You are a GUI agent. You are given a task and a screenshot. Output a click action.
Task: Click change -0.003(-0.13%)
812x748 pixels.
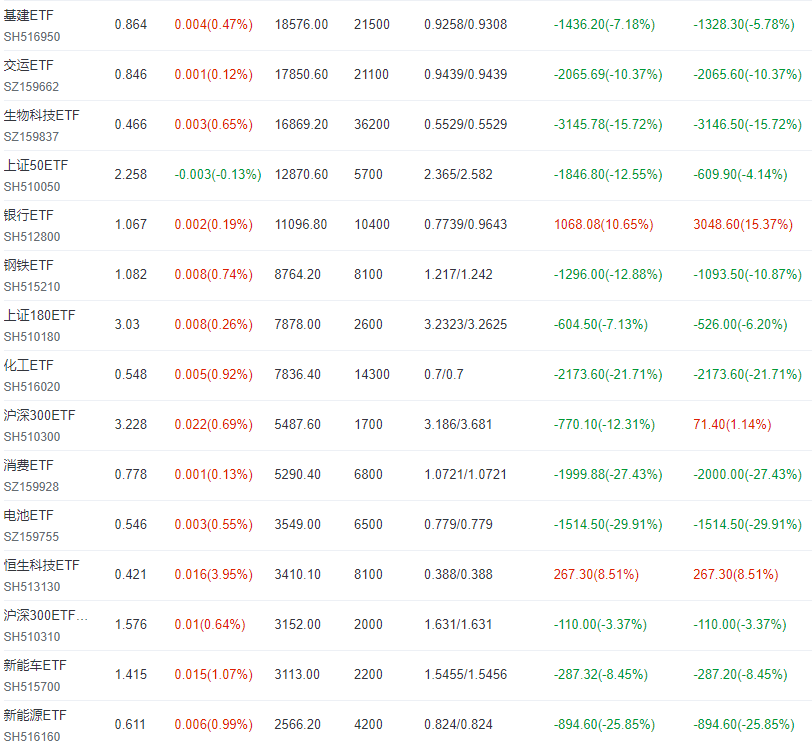click(x=218, y=175)
